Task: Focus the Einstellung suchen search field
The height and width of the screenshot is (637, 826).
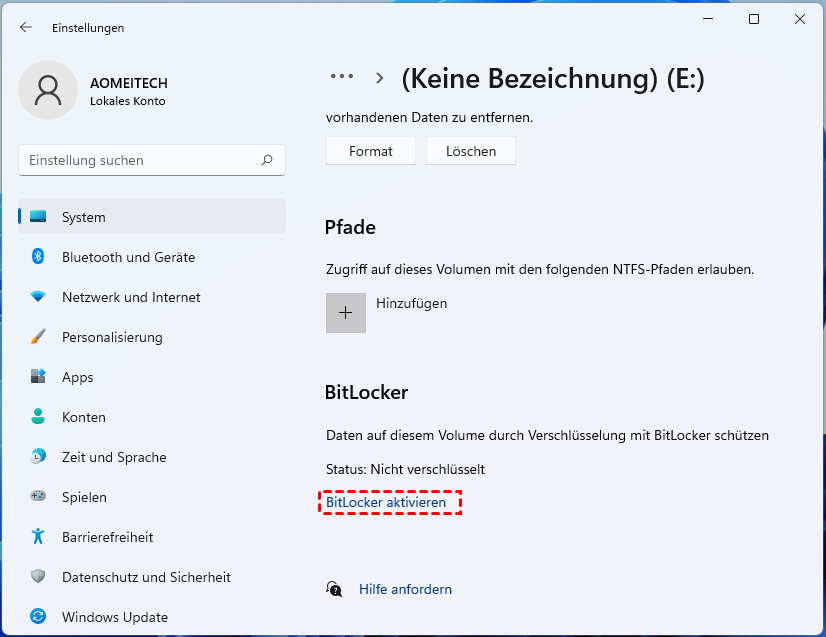Action: [140, 160]
